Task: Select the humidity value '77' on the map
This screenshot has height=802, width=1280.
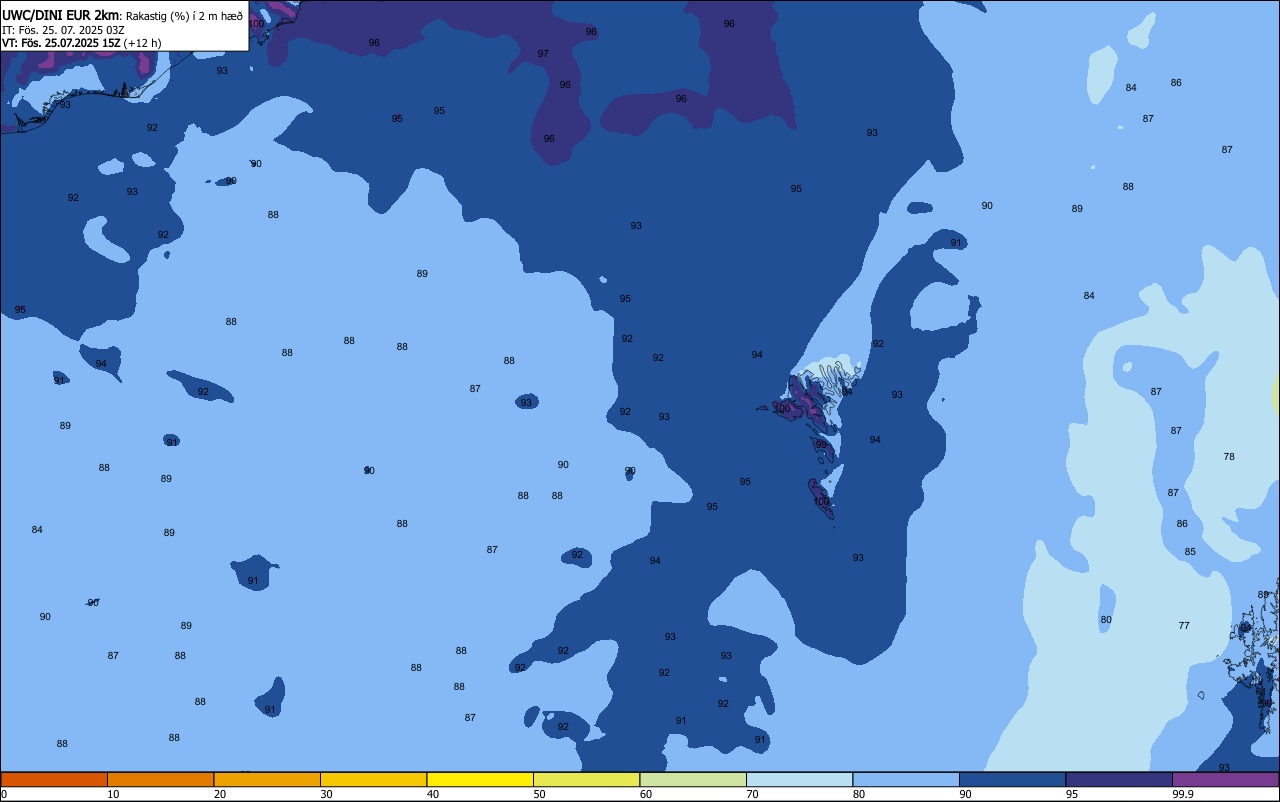Action: tap(1184, 626)
